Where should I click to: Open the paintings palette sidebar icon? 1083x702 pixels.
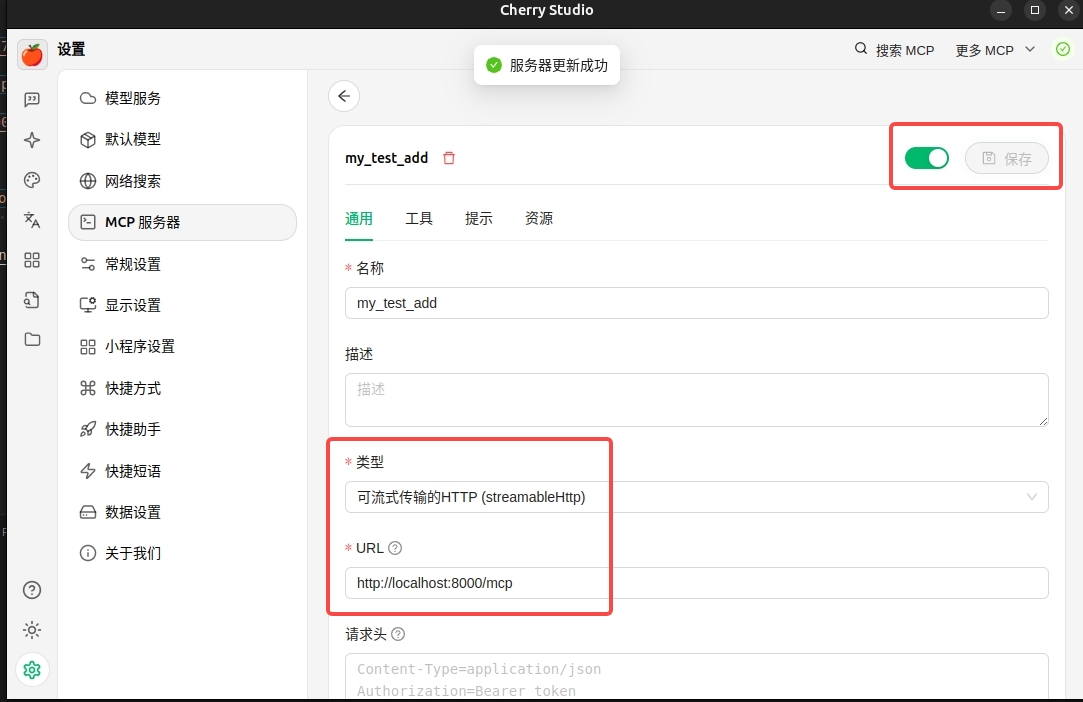coord(32,180)
